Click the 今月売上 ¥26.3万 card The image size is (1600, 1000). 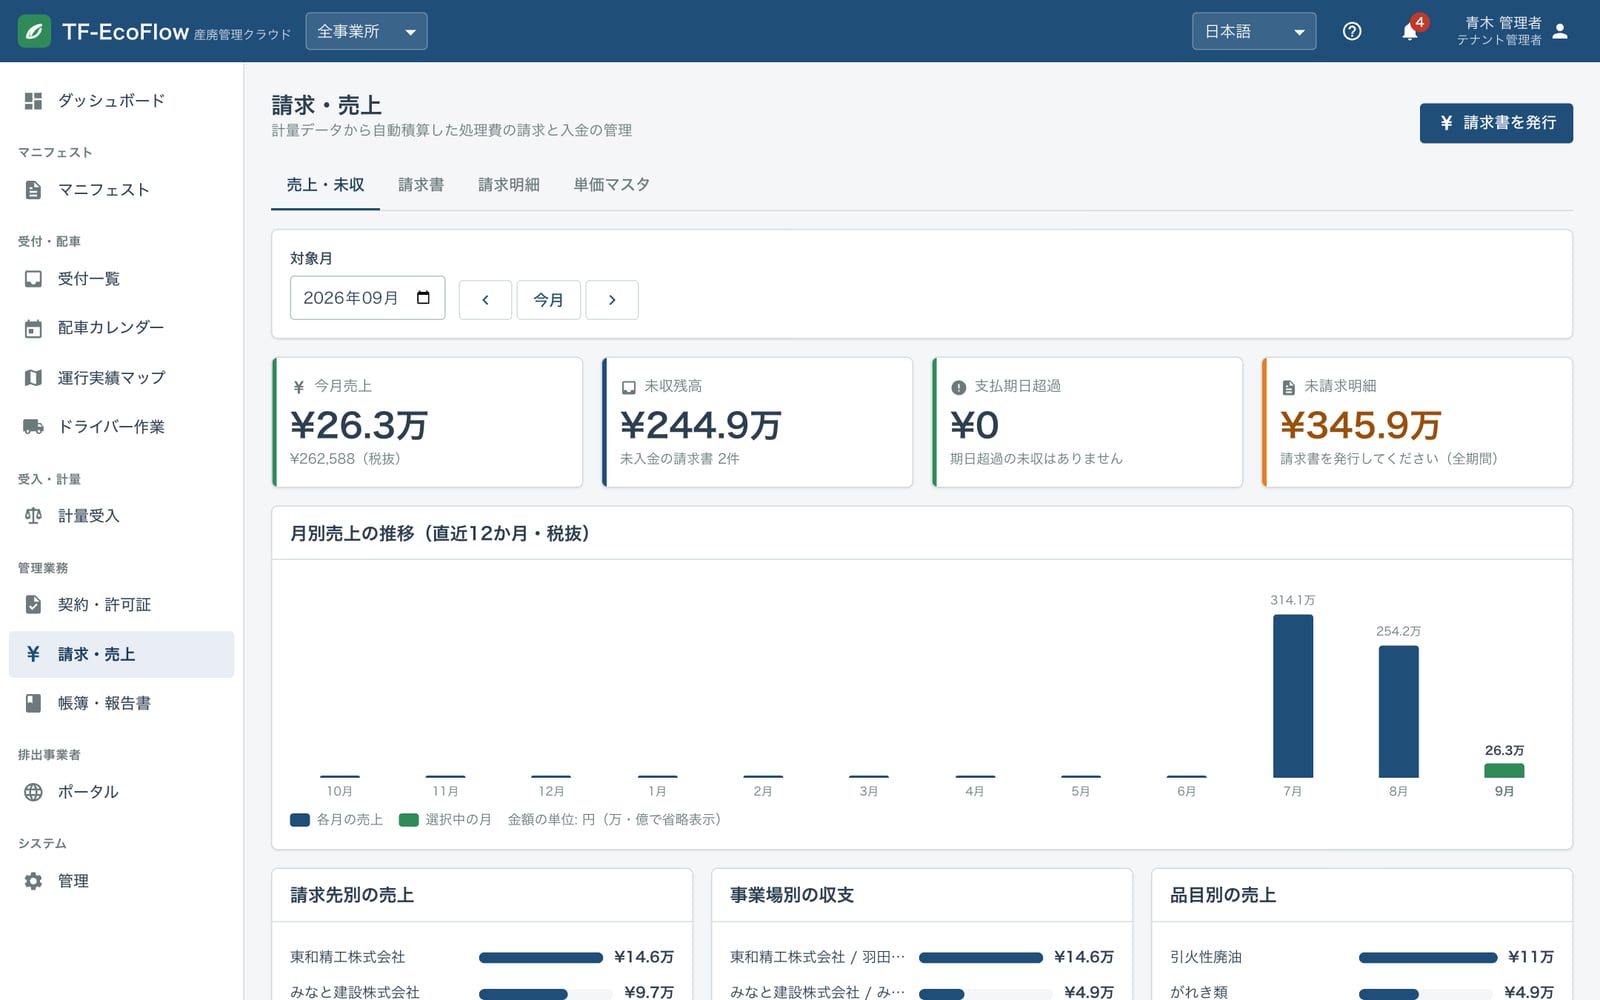tap(427, 422)
